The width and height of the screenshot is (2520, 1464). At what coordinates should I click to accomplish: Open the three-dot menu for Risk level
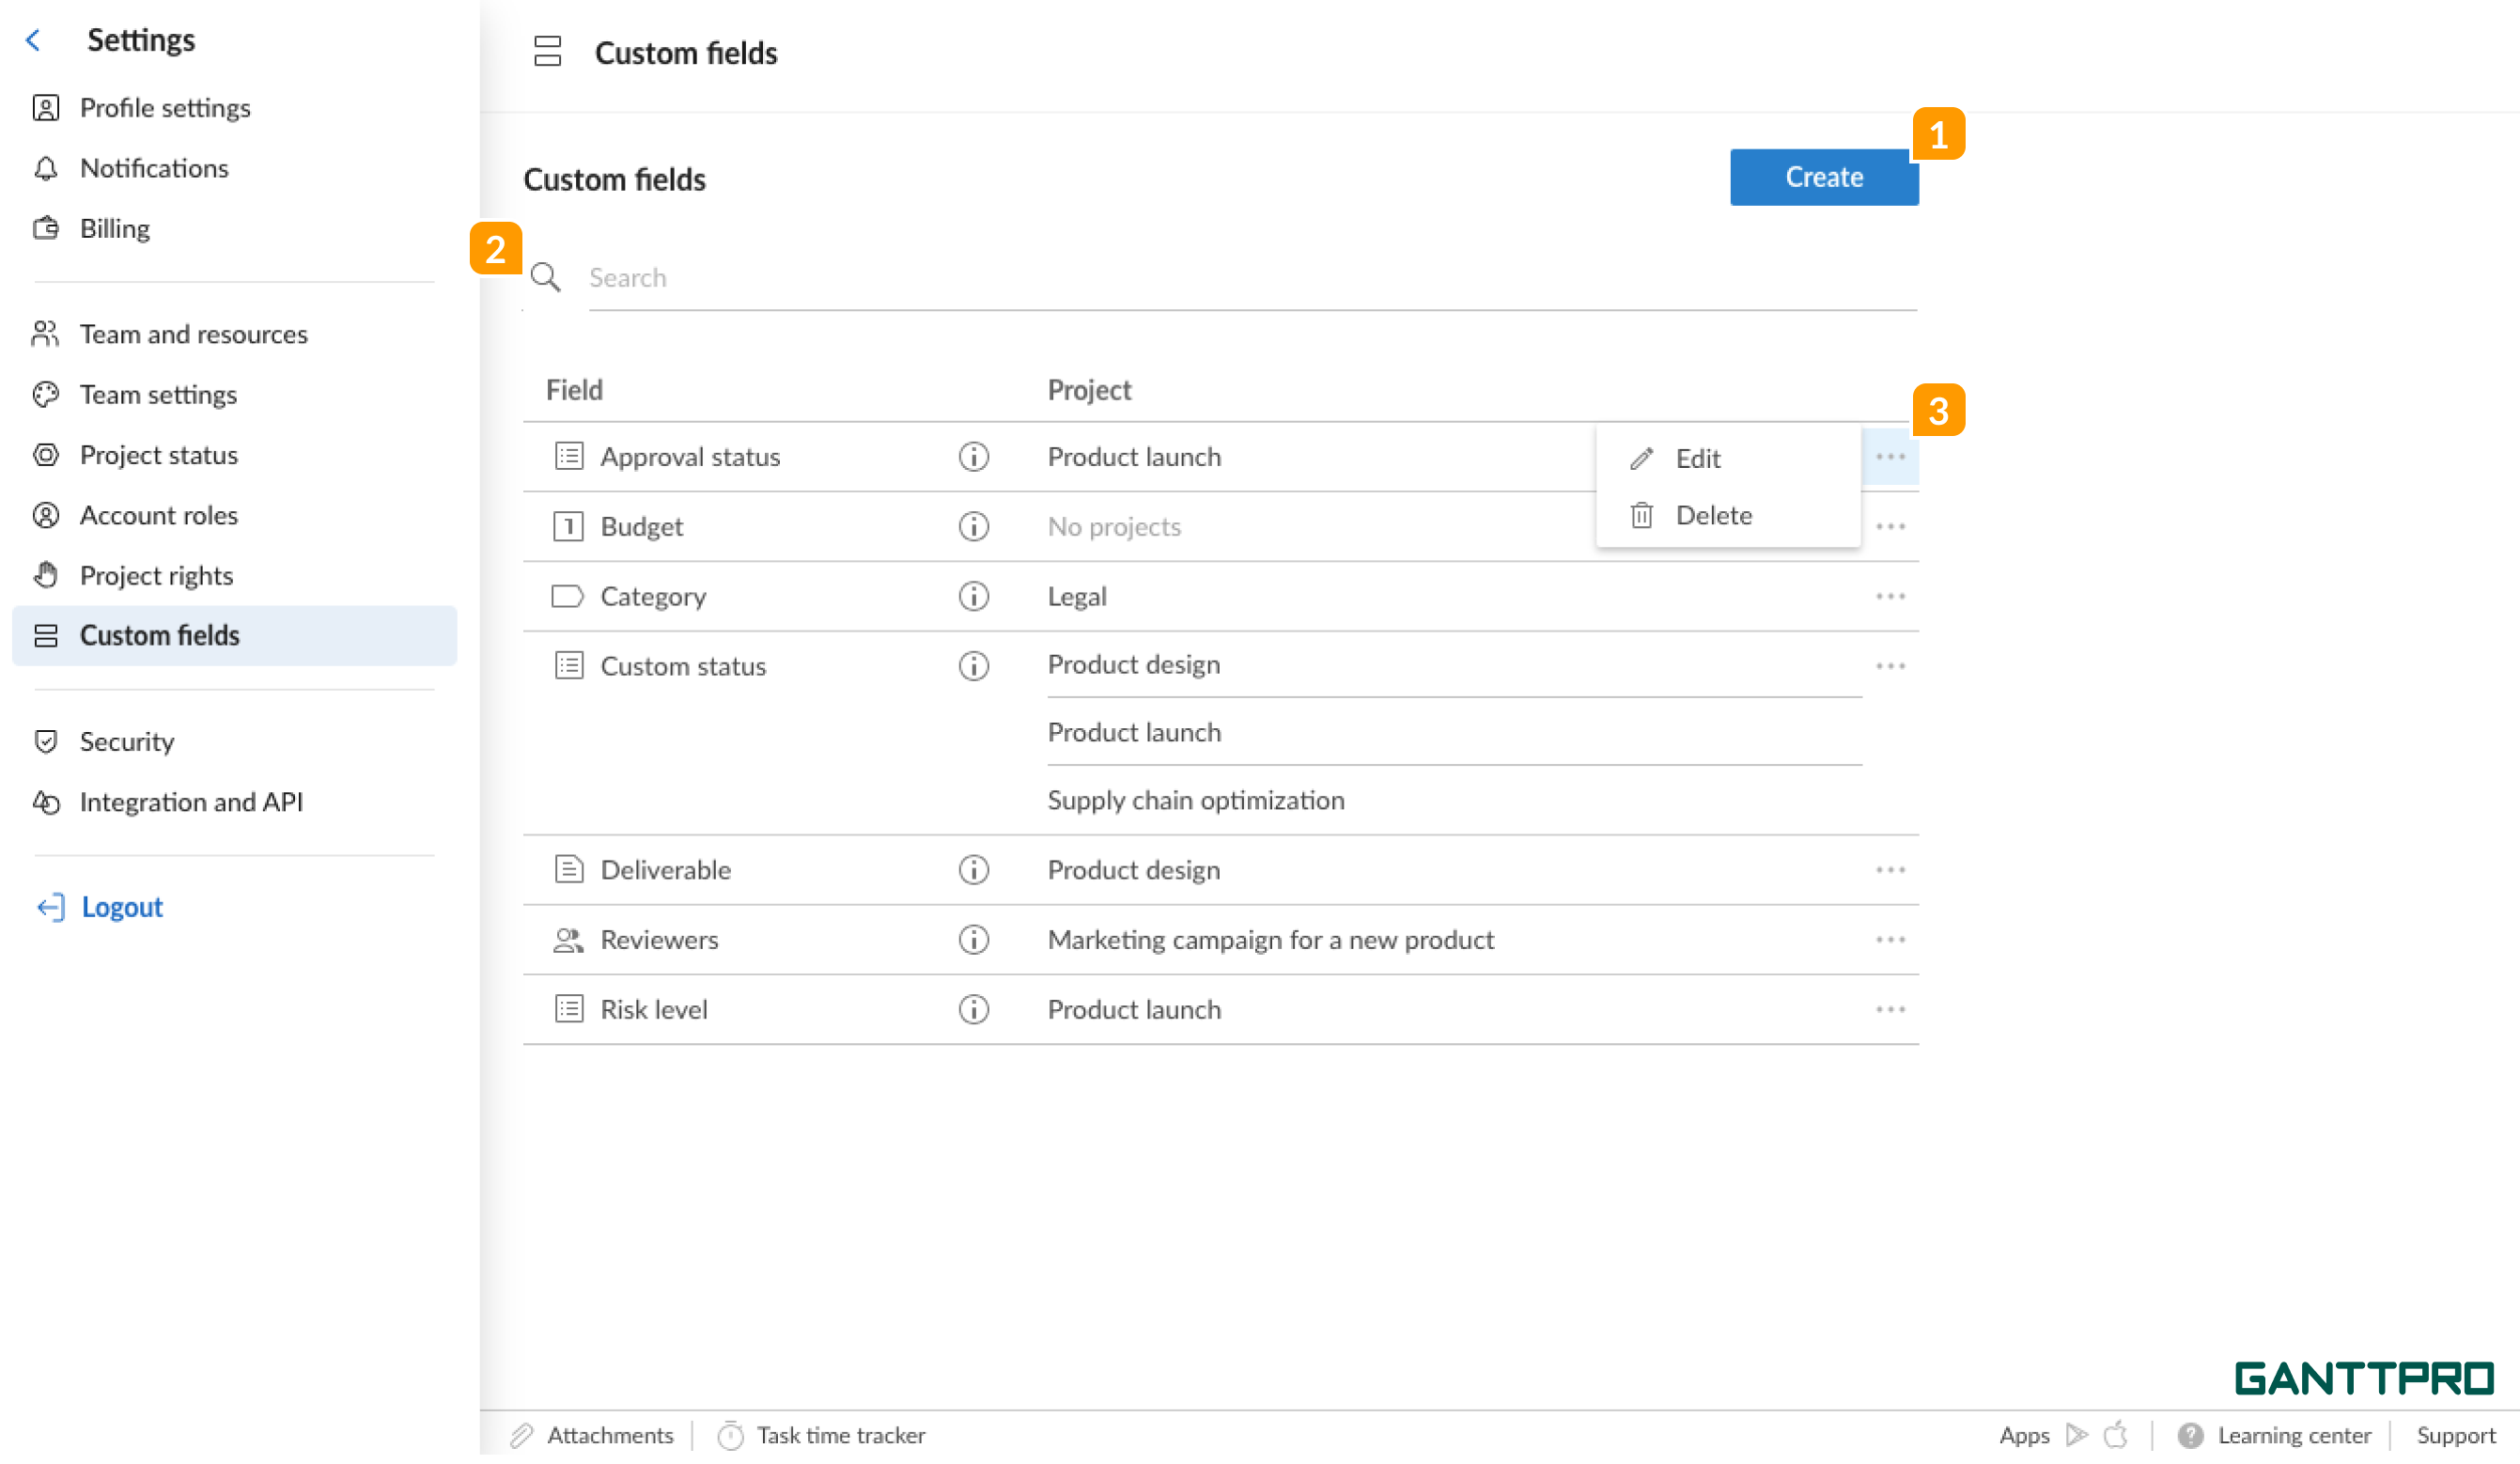[x=1891, y=1009]
